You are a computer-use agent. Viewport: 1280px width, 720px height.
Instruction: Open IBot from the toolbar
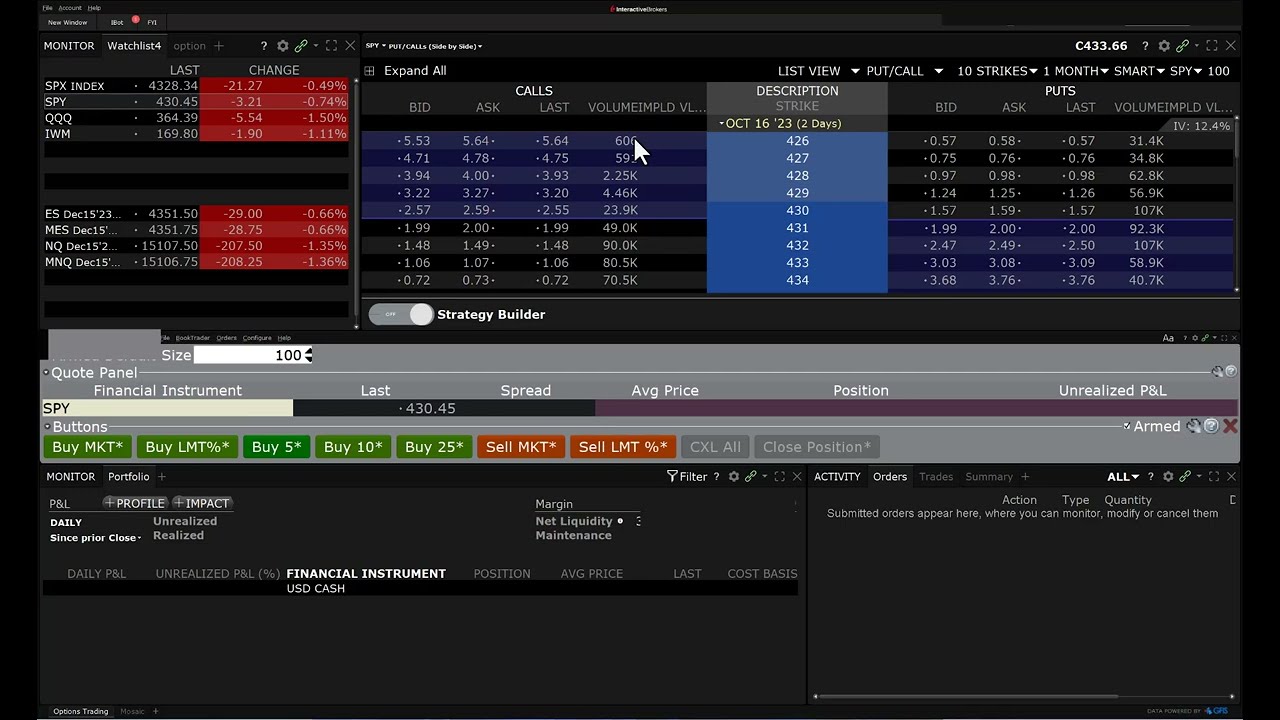point(119,22)
